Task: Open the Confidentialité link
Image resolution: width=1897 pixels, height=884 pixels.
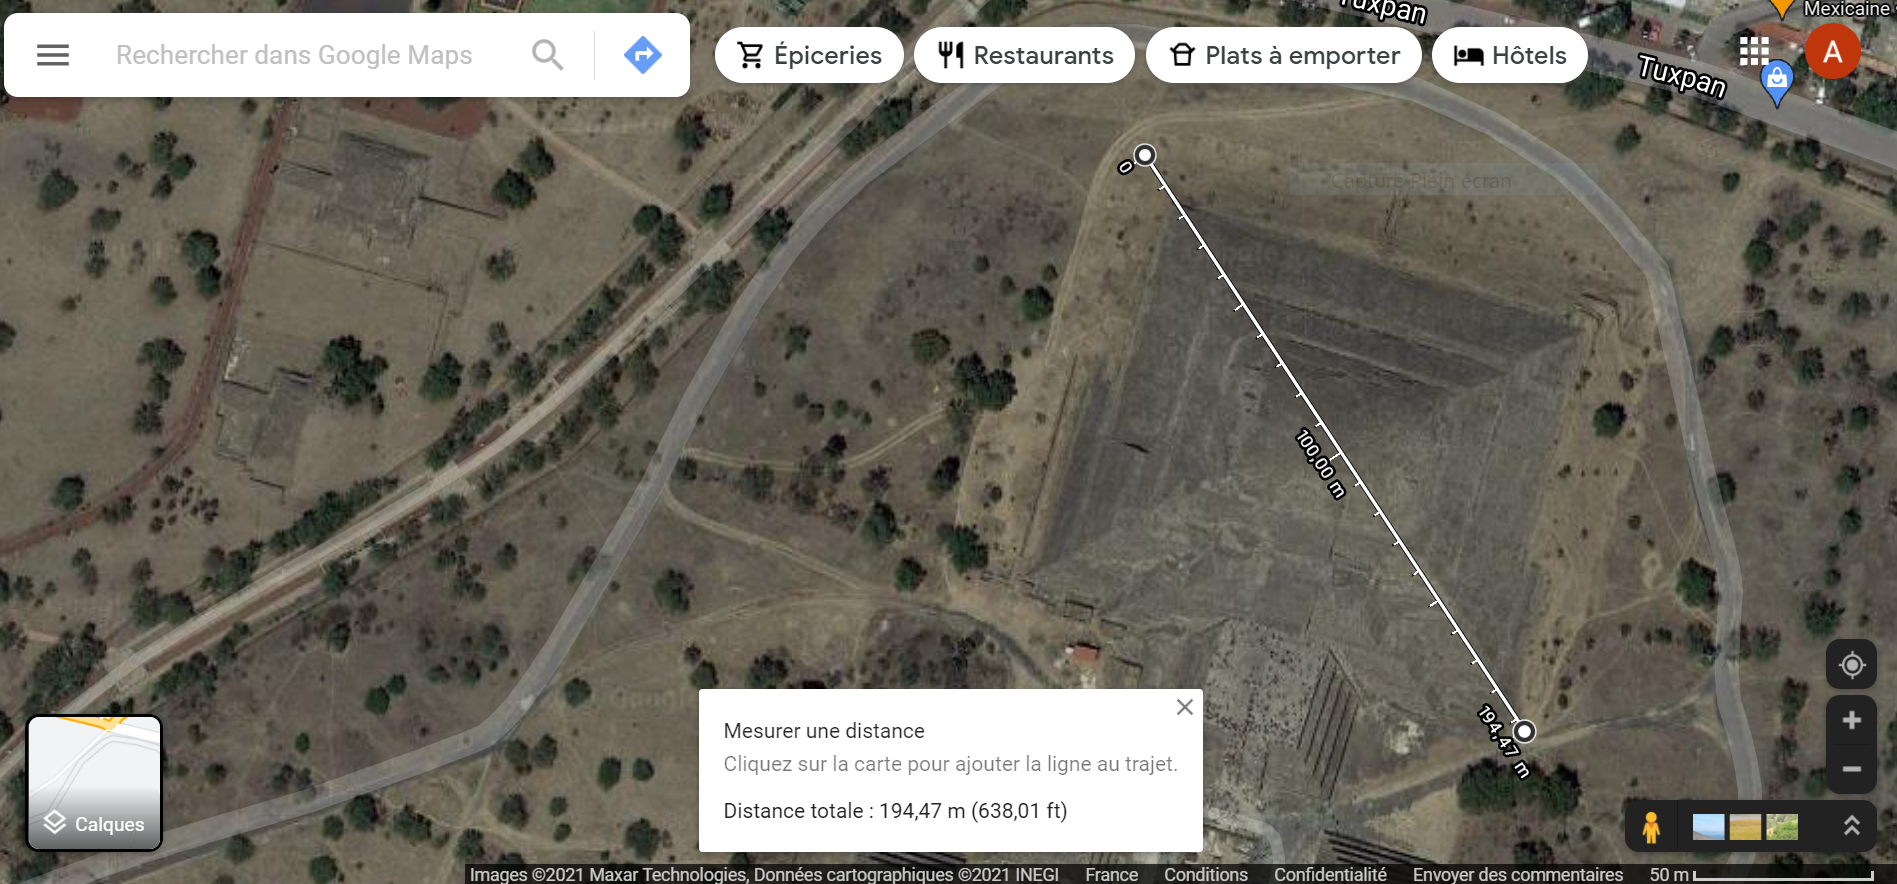Action: (x=1330, y=874)
